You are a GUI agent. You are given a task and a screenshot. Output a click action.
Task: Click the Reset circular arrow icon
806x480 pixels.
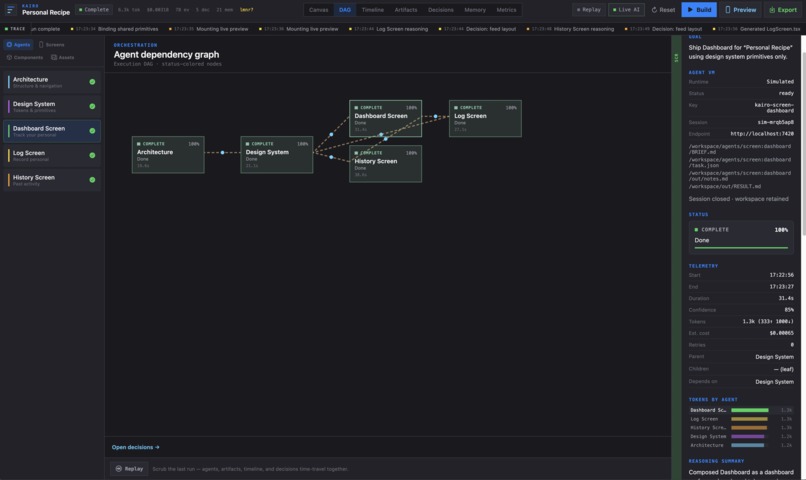pyautogui.click(x=654, y=10)
